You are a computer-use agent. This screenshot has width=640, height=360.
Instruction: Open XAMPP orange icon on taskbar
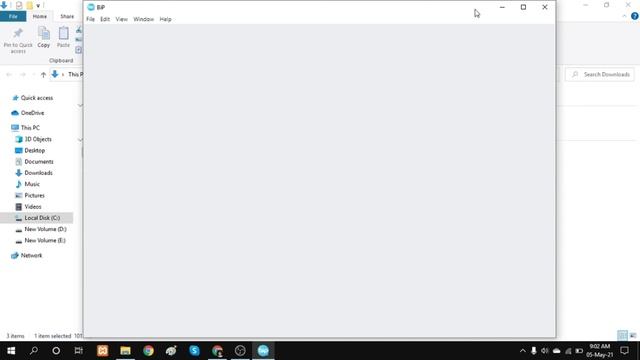(102, 351)
